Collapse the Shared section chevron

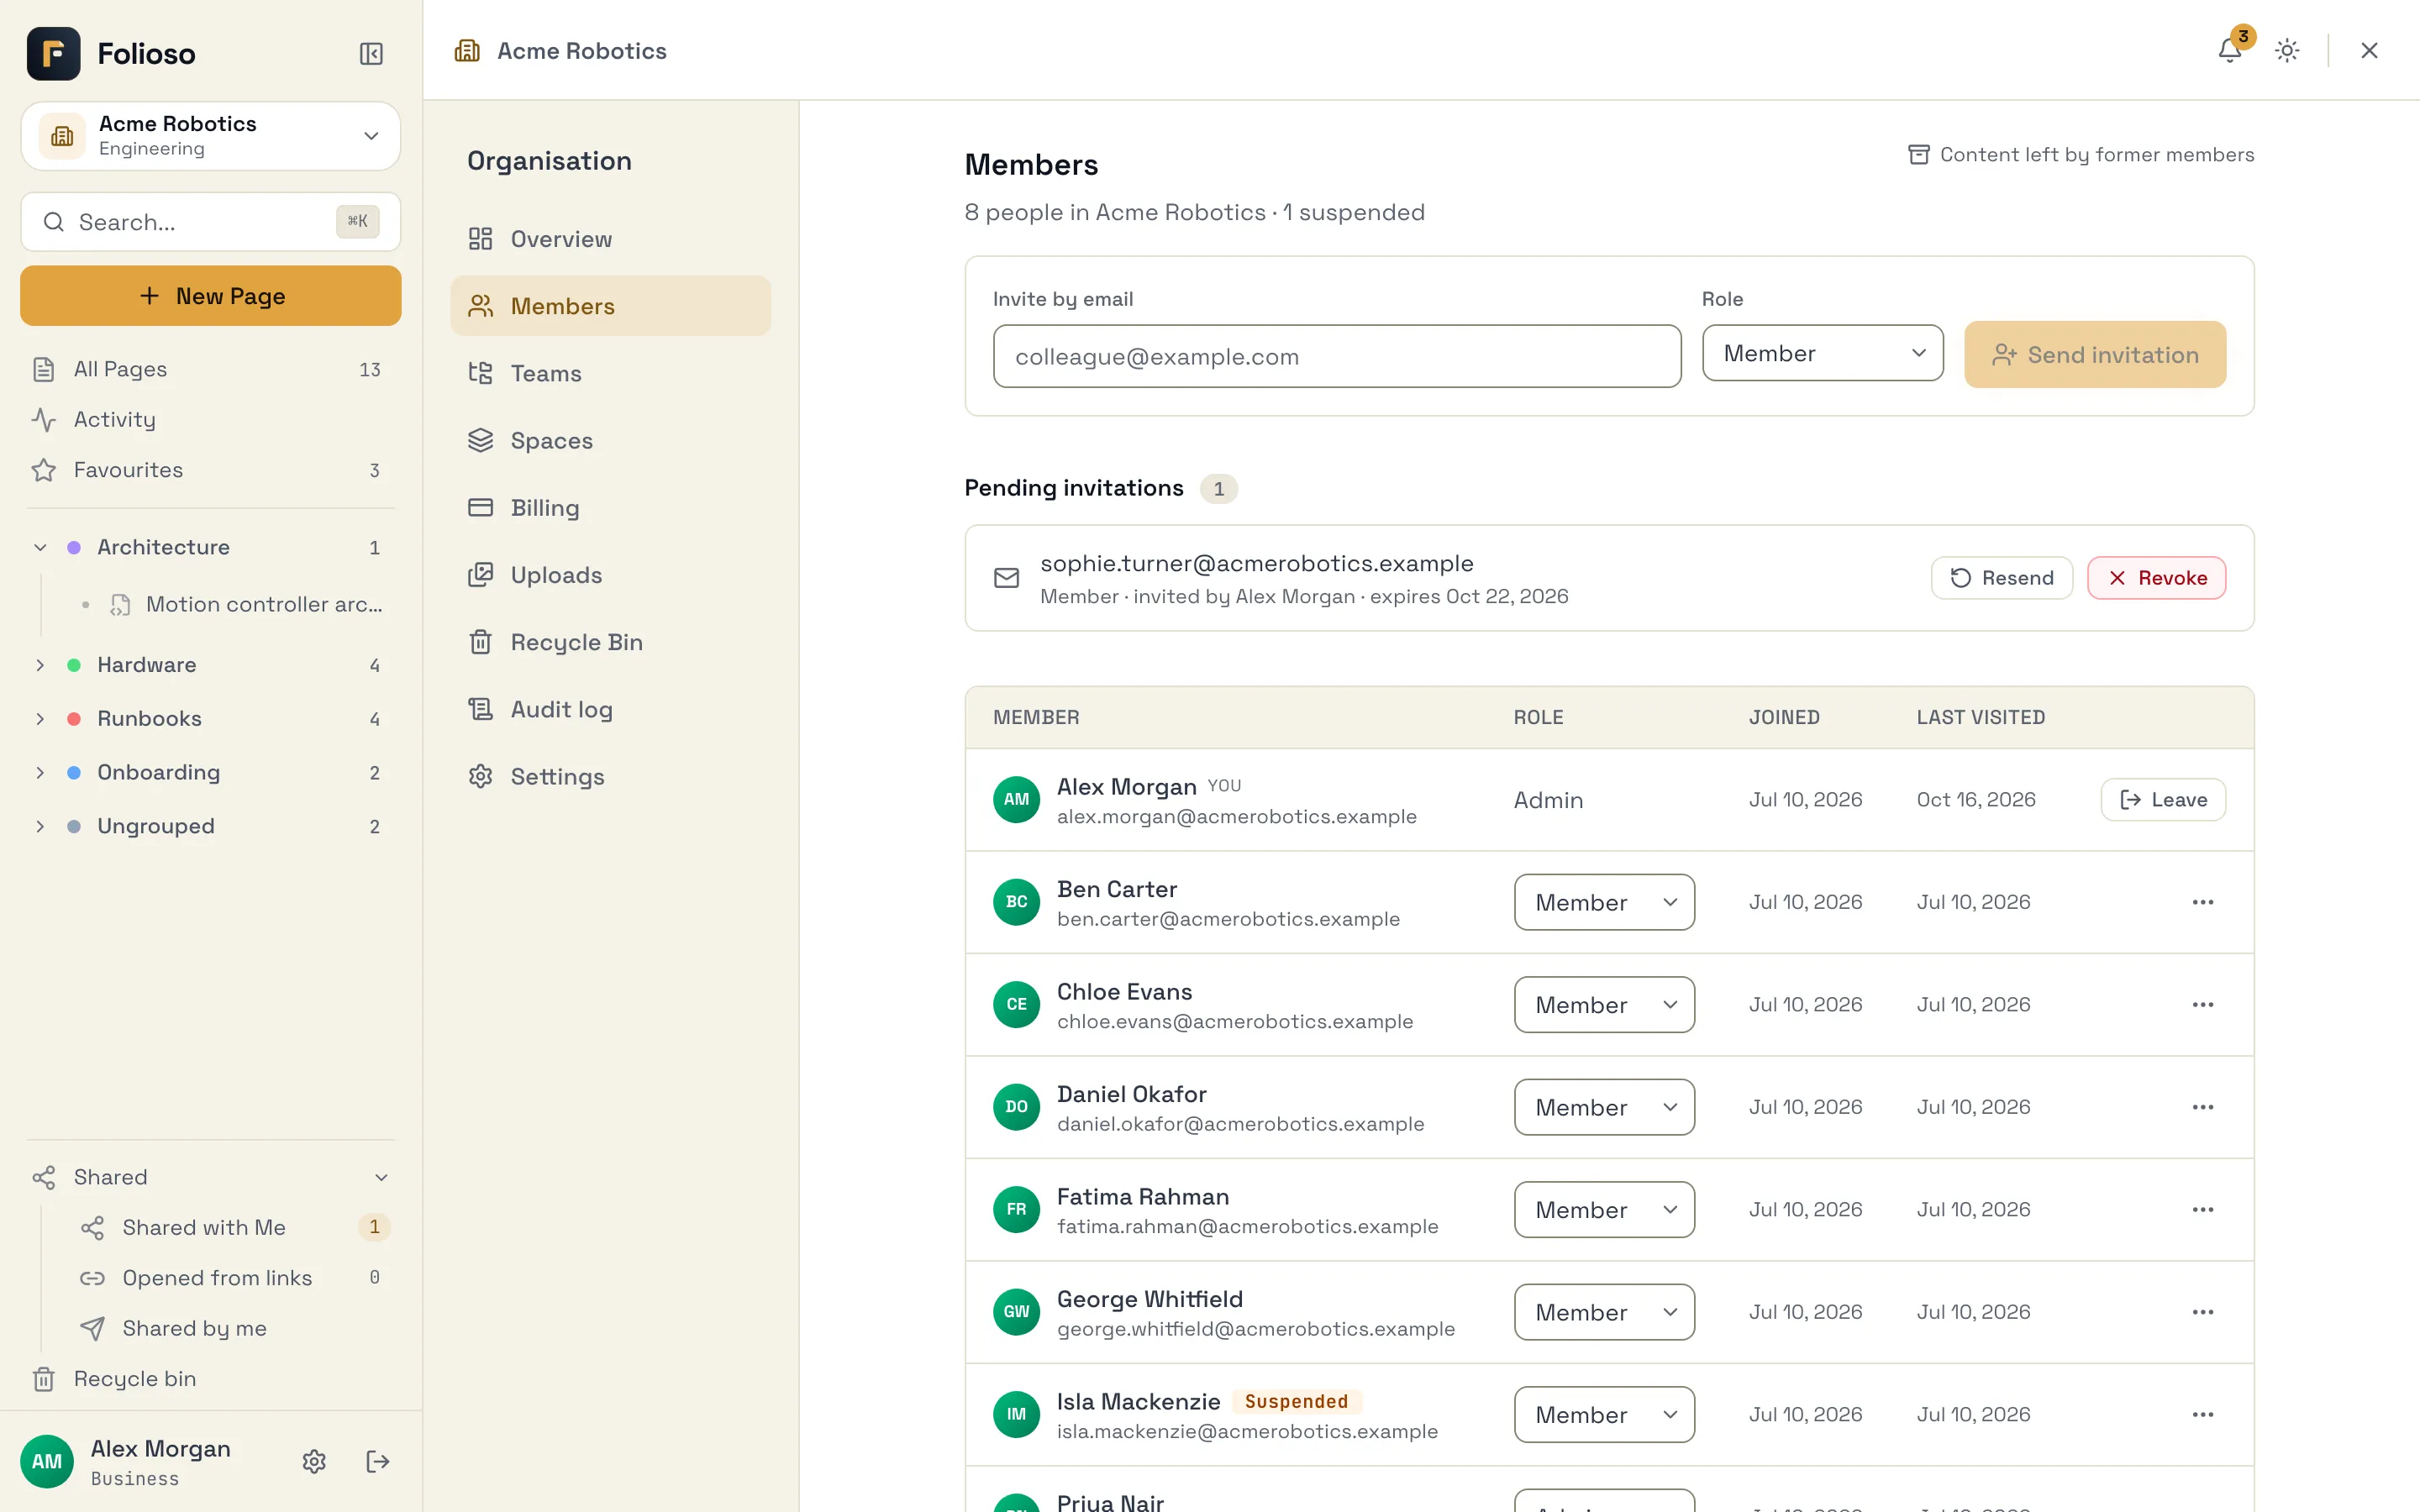coord(381,1177)
